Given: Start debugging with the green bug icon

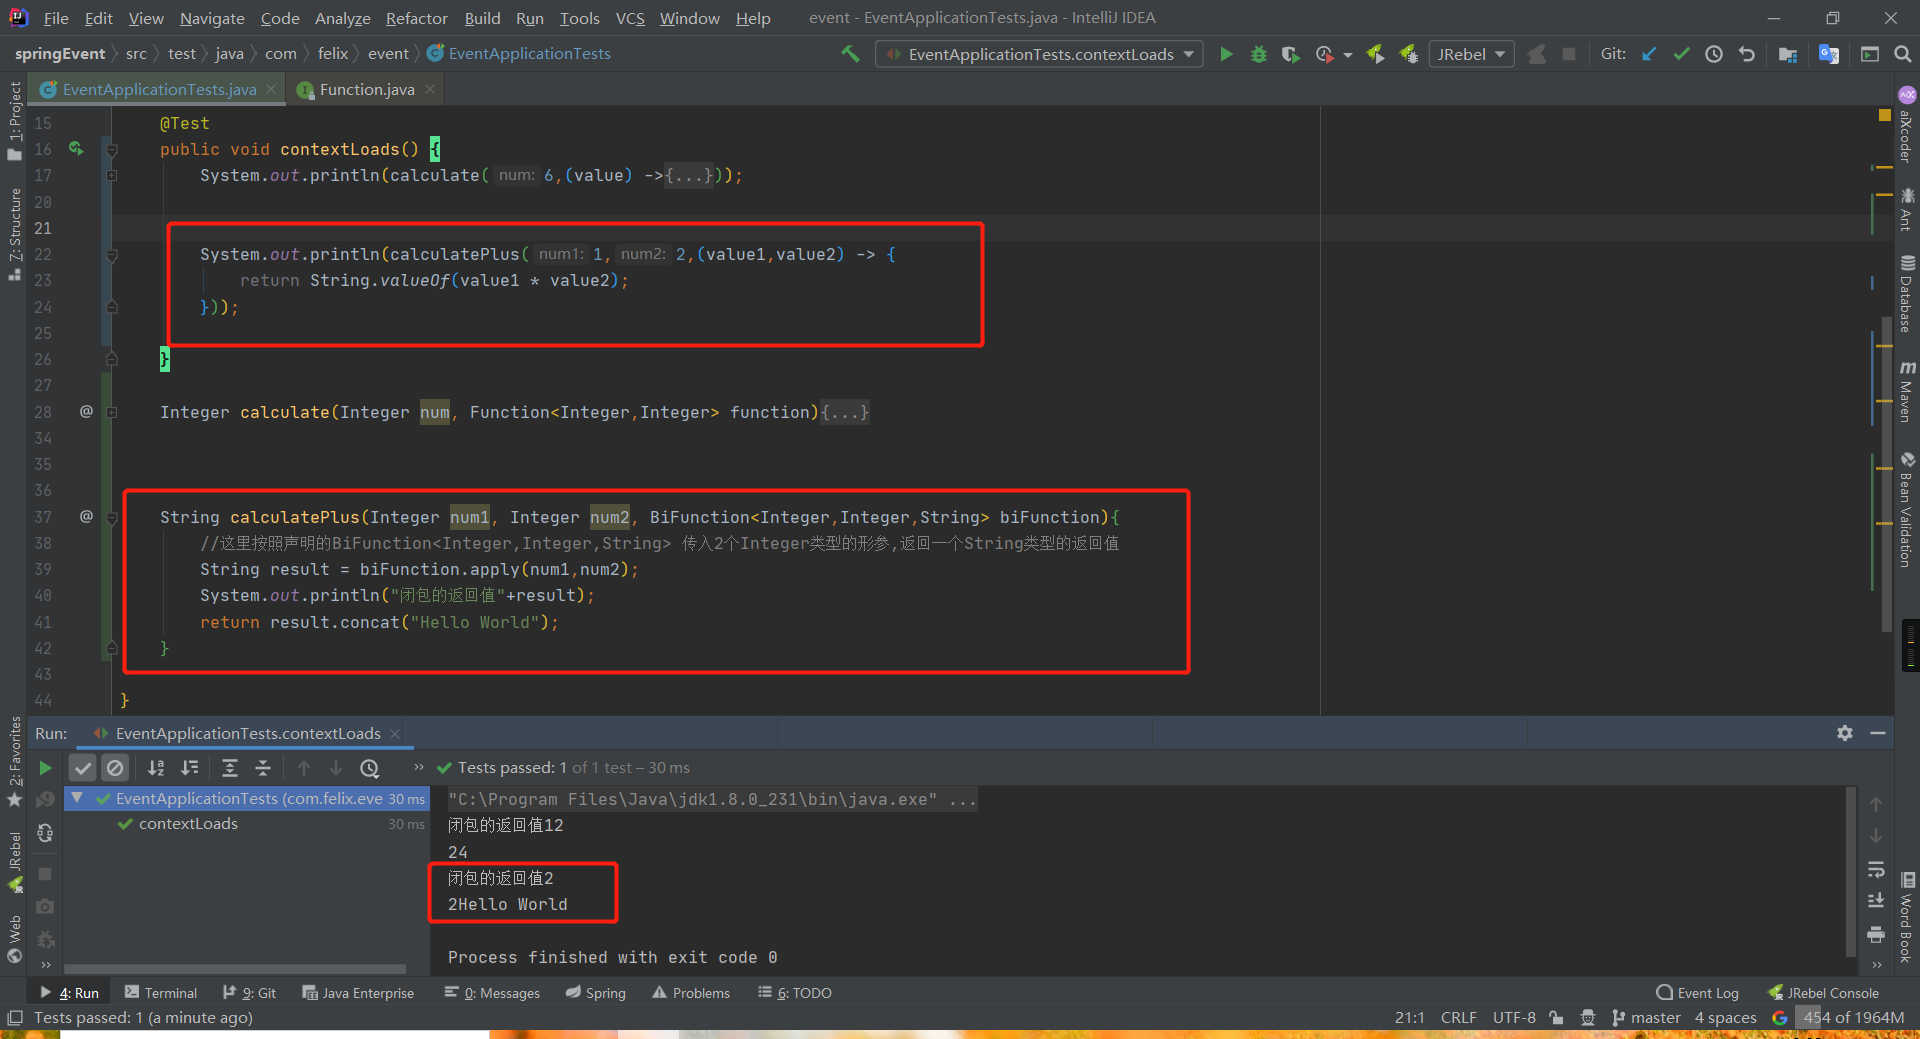Looking at the screenshot, I should 1259,54.
